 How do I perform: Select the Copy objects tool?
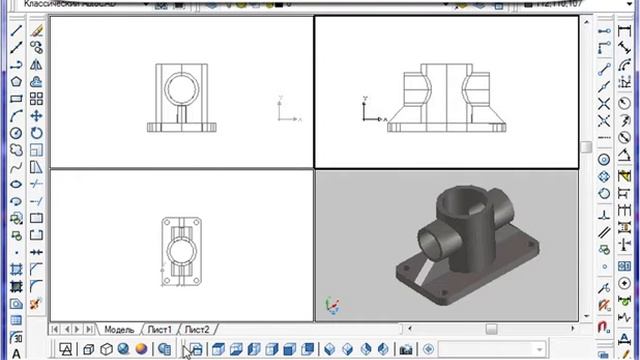point(36,47)
